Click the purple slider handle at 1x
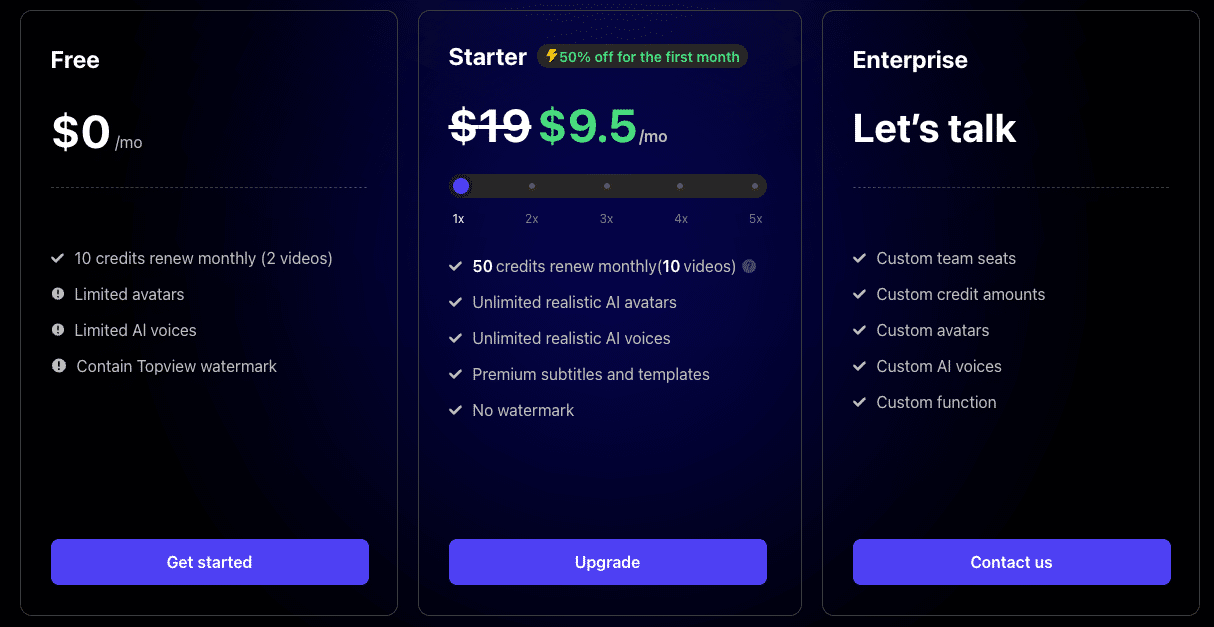 (461, 186)
